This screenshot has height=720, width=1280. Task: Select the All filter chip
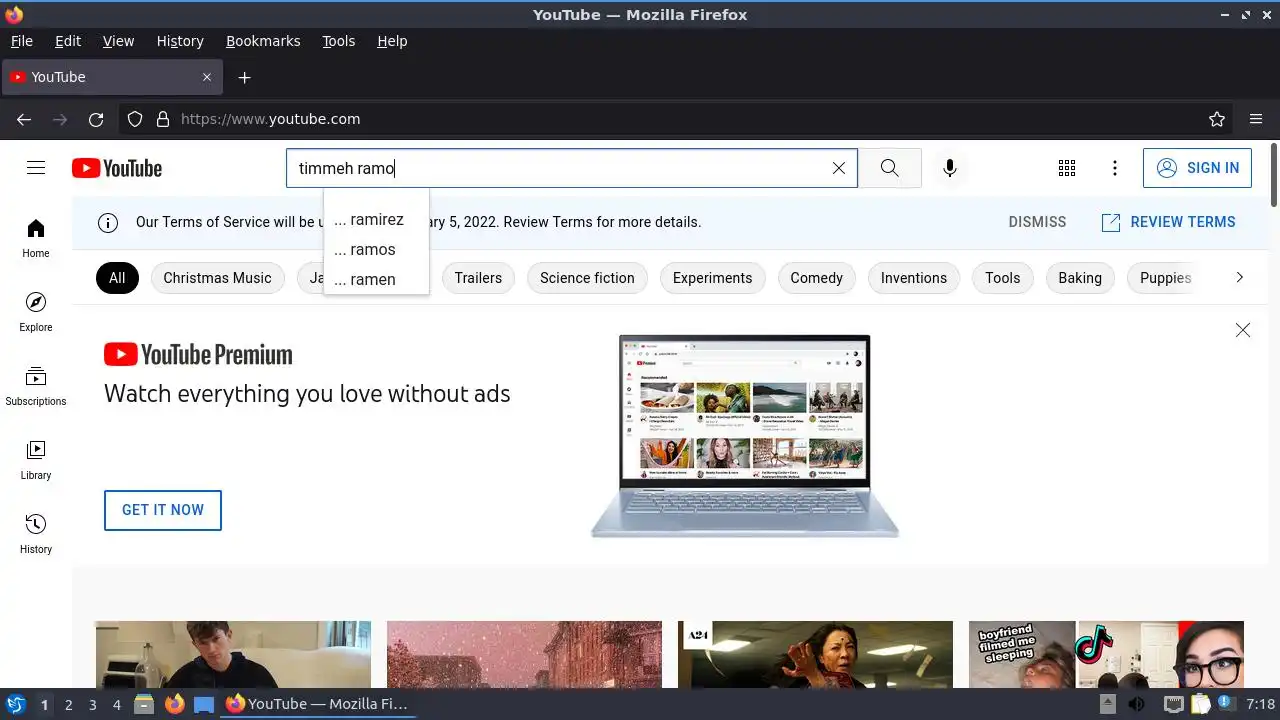click(117, 278)
